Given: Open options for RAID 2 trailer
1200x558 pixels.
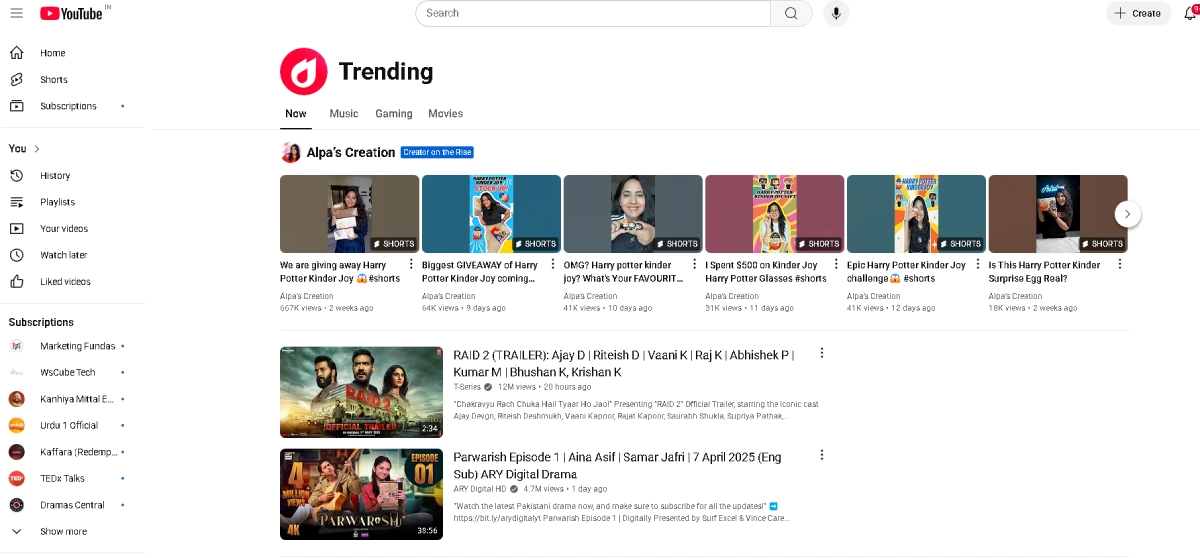Looking at the screenshot, I should tap(822, 353).
